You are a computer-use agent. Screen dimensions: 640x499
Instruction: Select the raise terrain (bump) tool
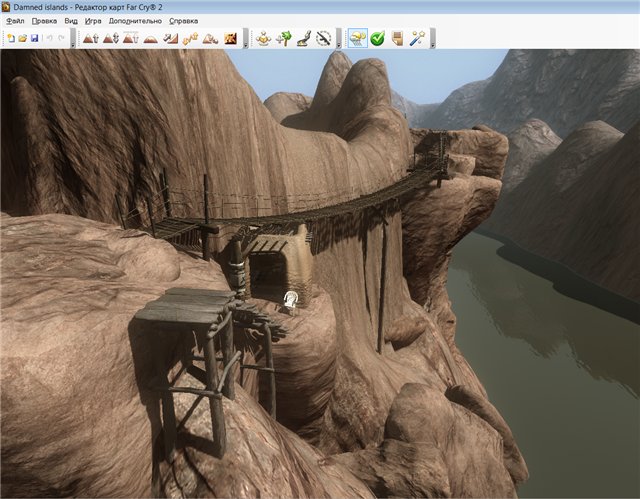[x=91, y=38]
